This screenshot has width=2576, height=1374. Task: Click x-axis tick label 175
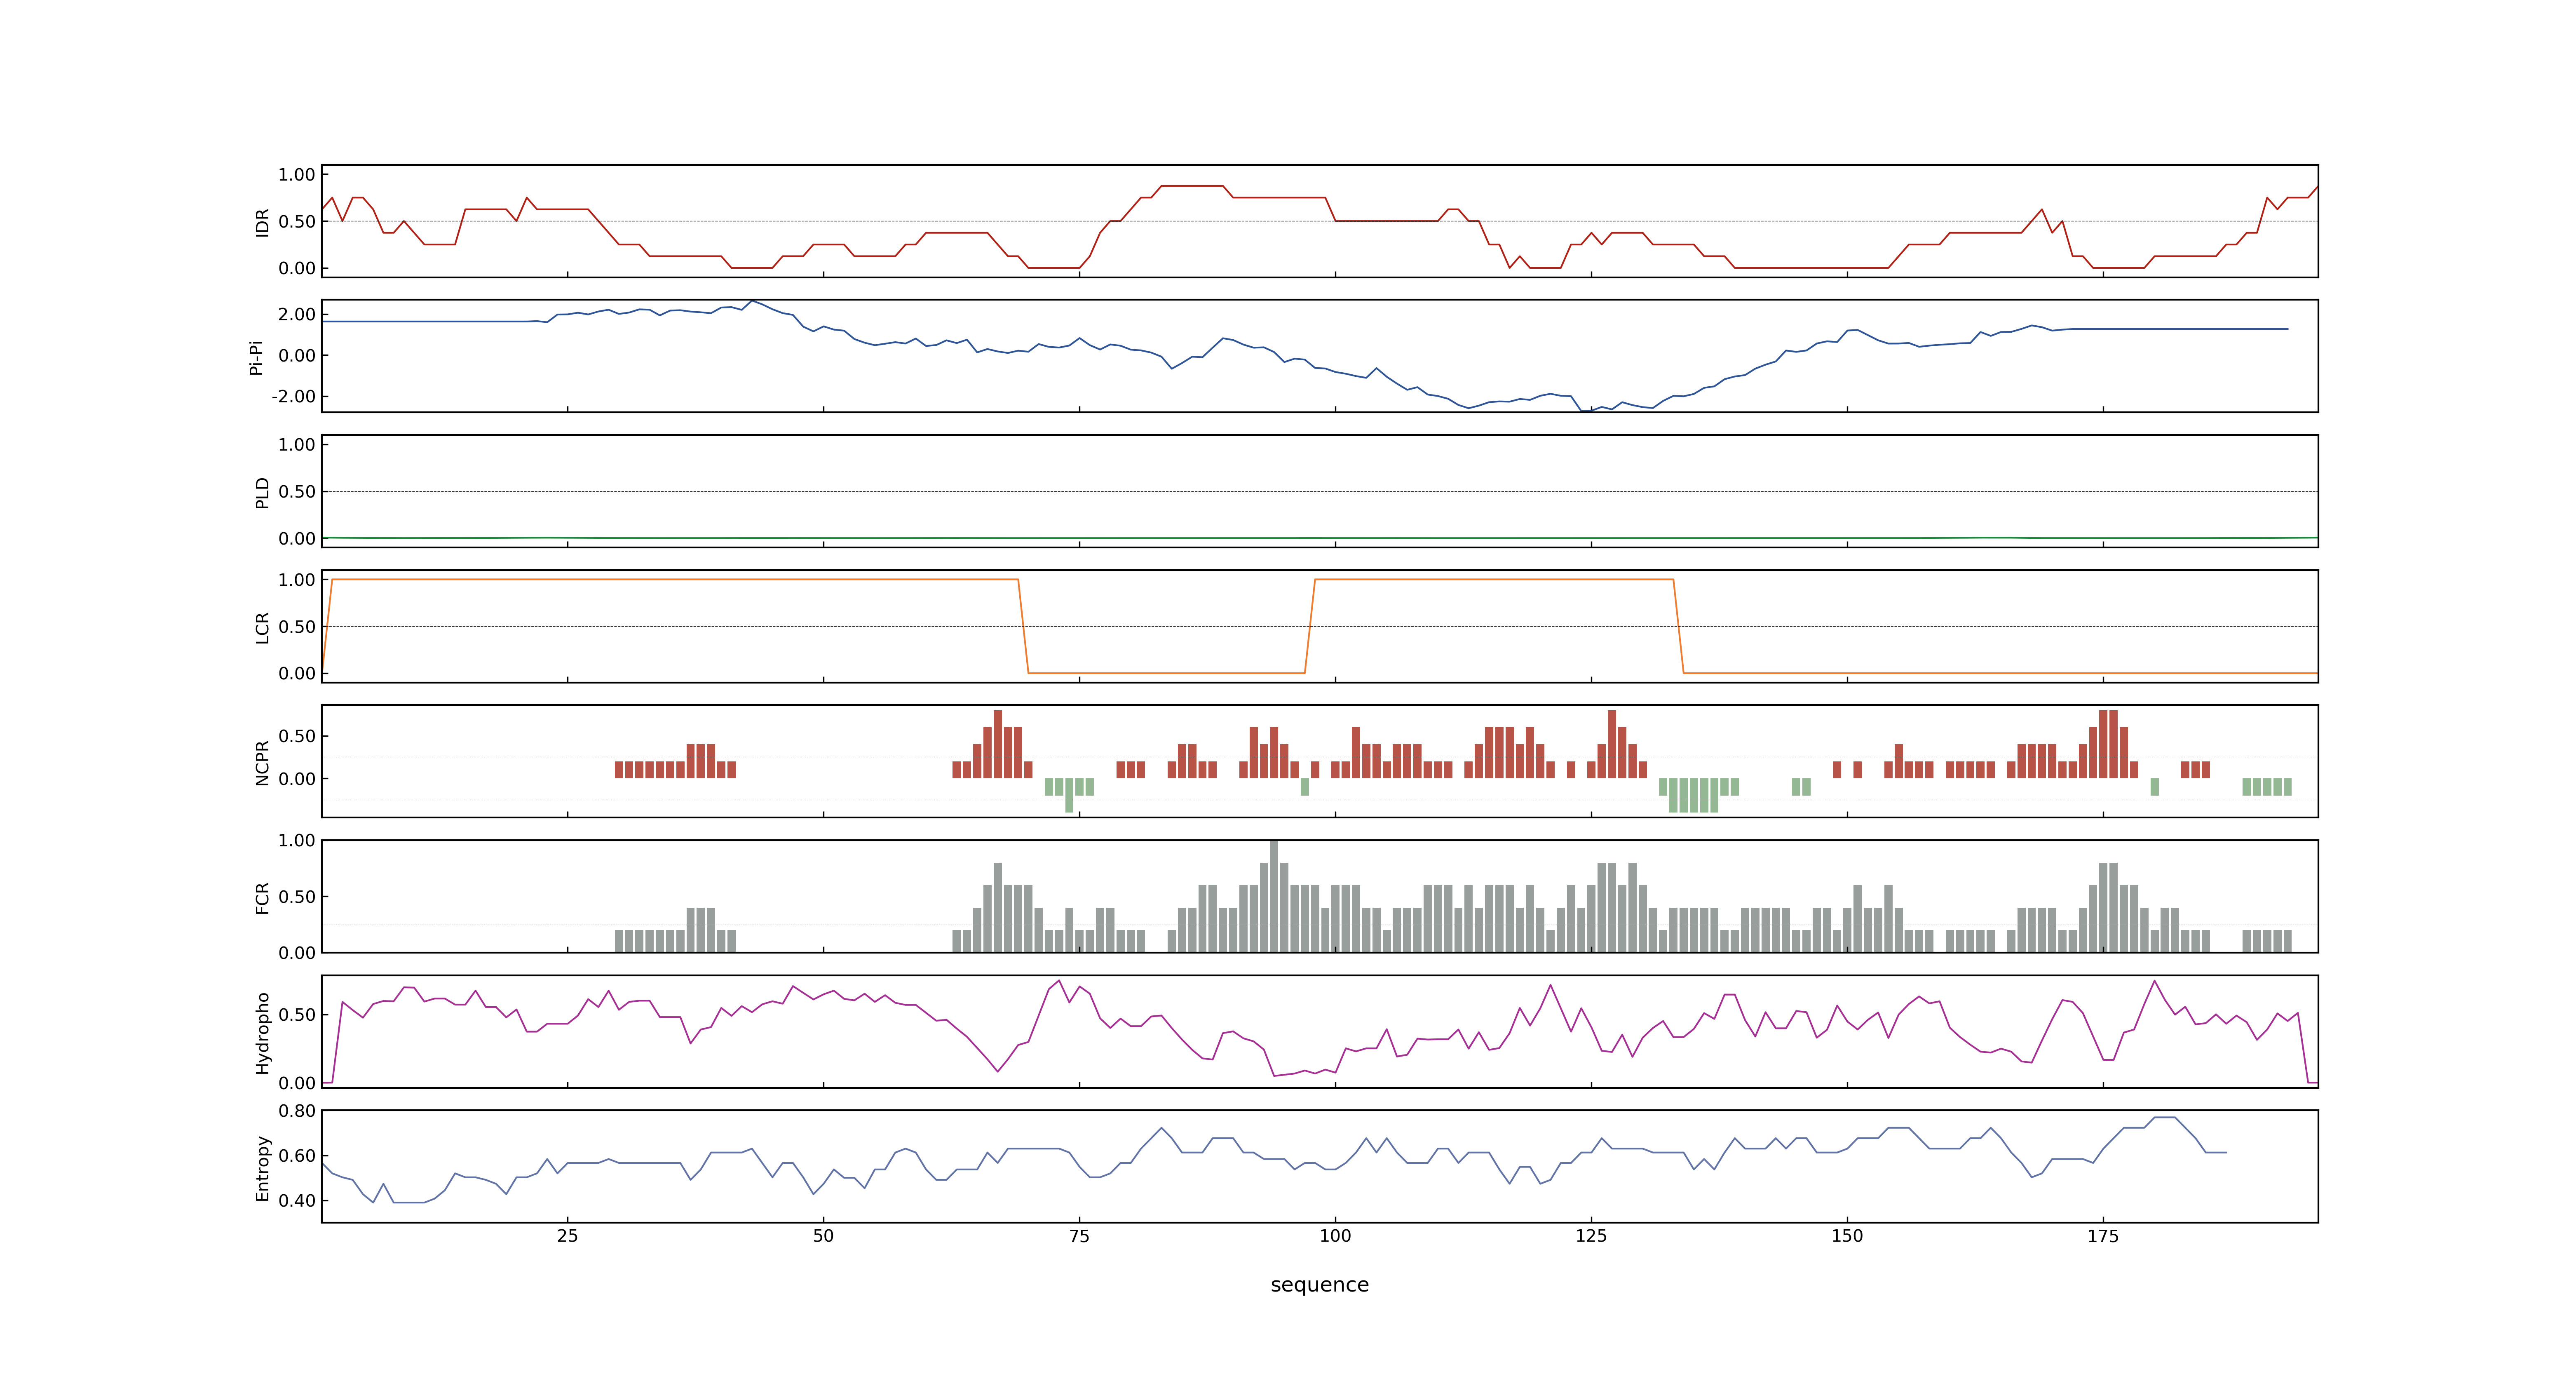coord(2103,1236)
